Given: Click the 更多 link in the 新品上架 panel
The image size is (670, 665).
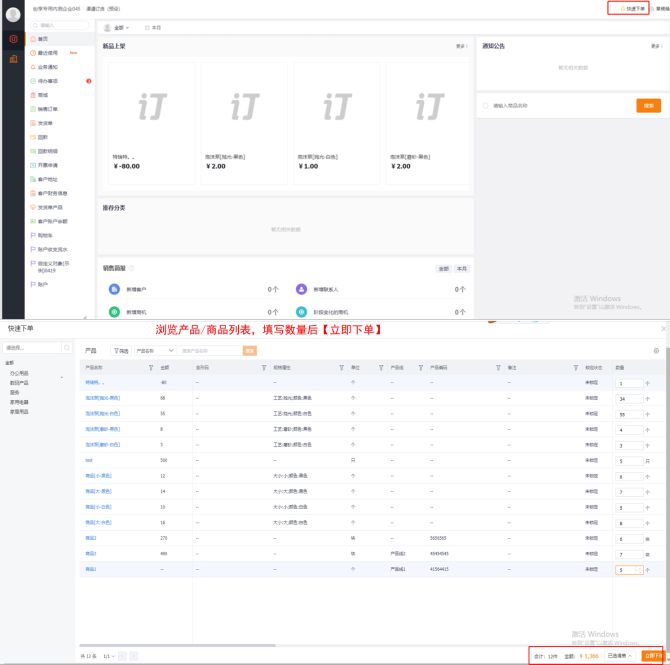Looking at the screenshot, I should pos(461,46).
